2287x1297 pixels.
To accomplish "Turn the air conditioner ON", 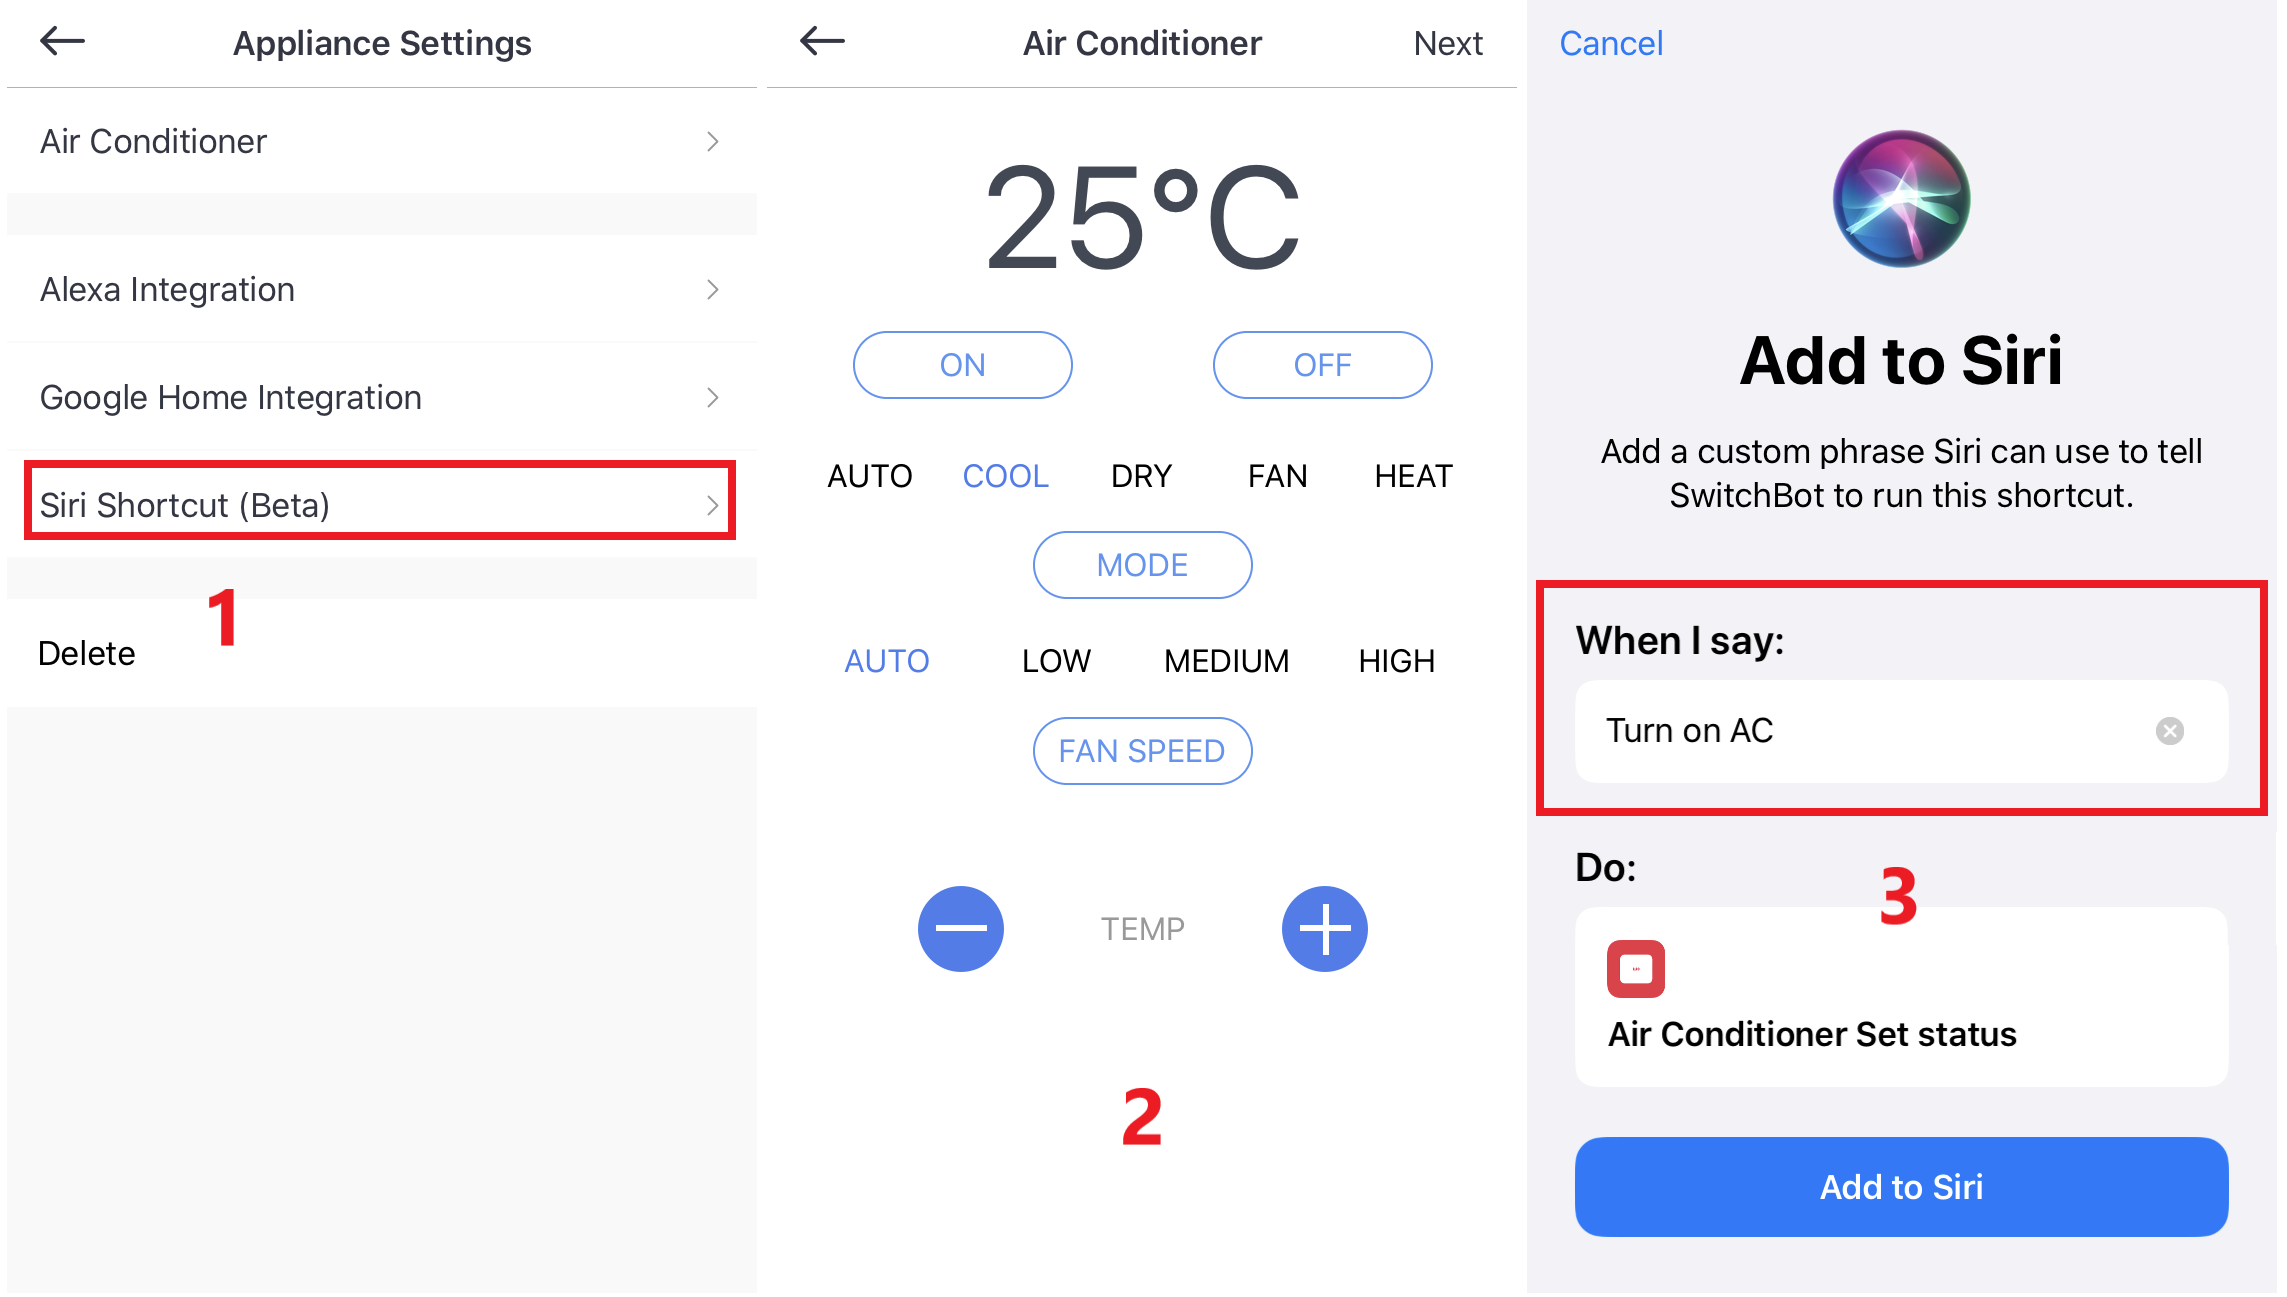I will click(962, 365).
